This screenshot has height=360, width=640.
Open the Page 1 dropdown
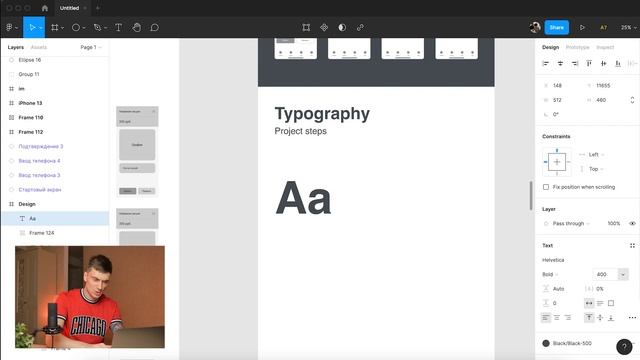(x=91, y=47)
